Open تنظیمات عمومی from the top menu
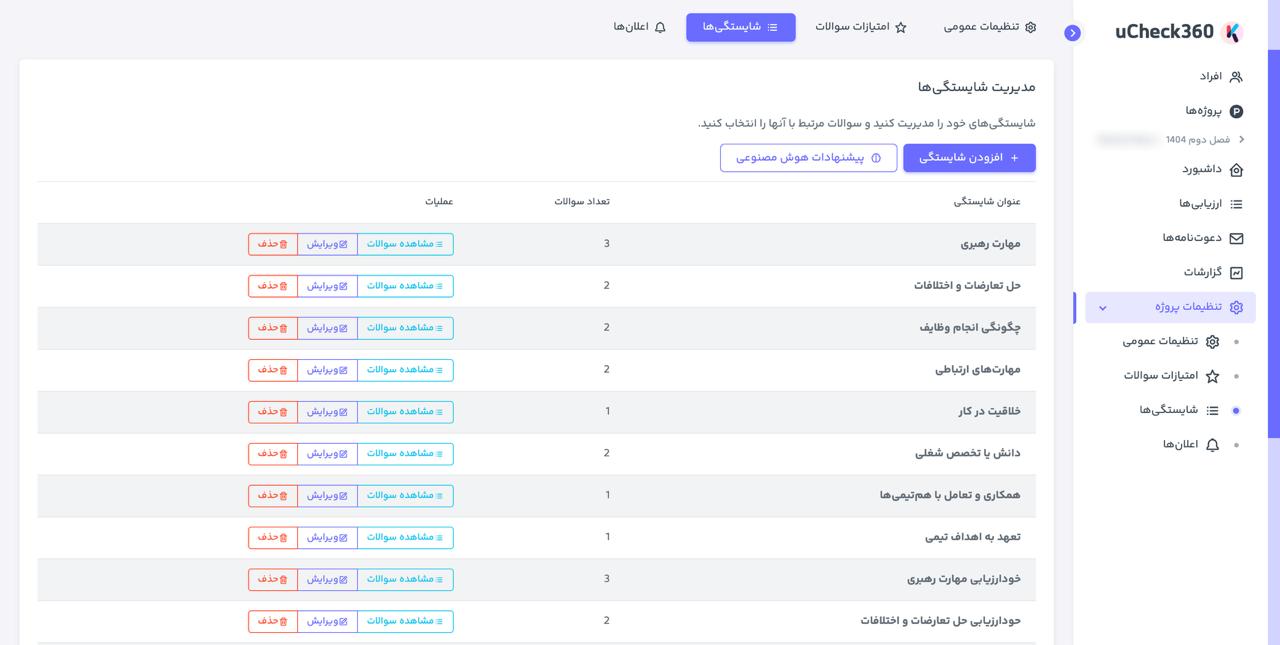The image size is (1280, 645). click(990, 27)
